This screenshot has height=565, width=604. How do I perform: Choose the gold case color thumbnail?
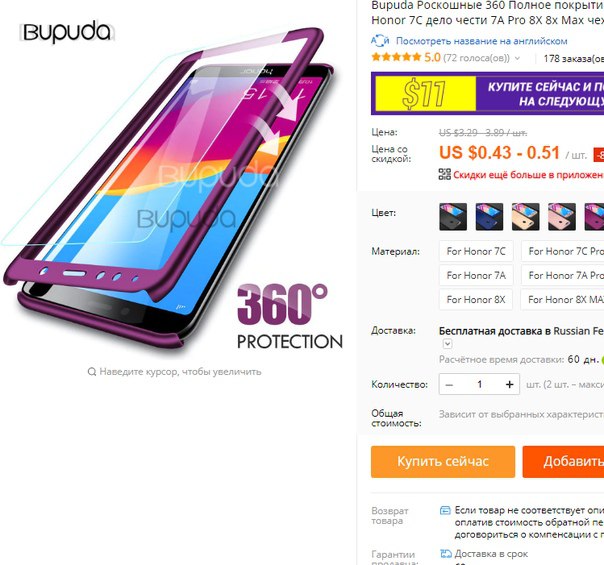525,217
